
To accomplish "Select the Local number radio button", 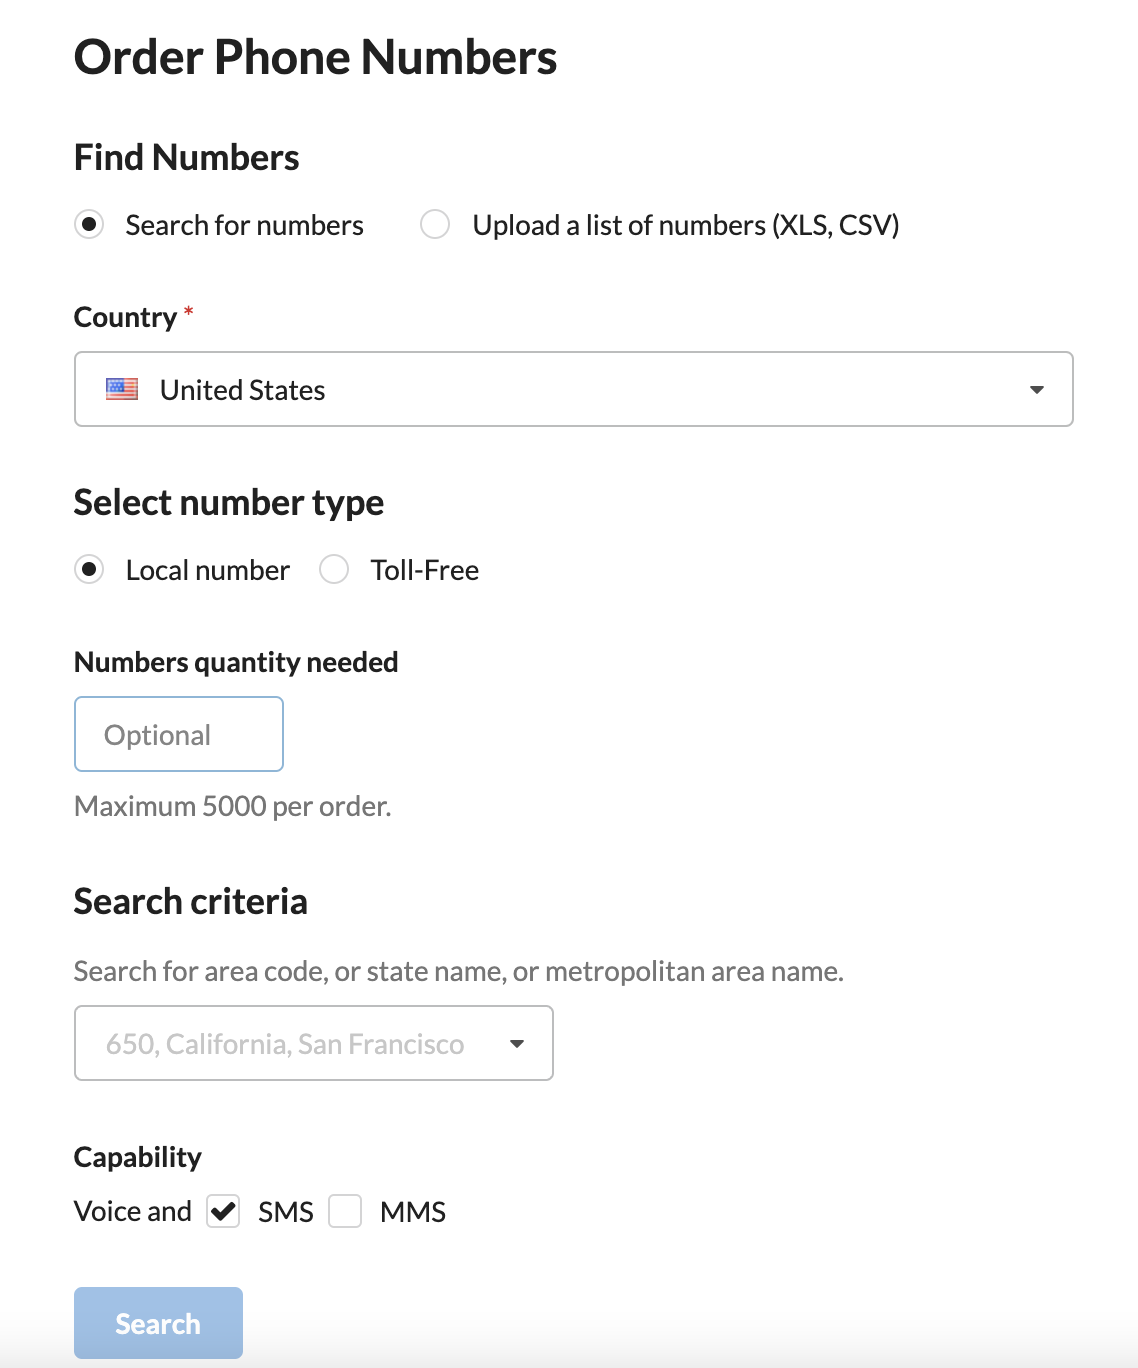I will 89,570.
